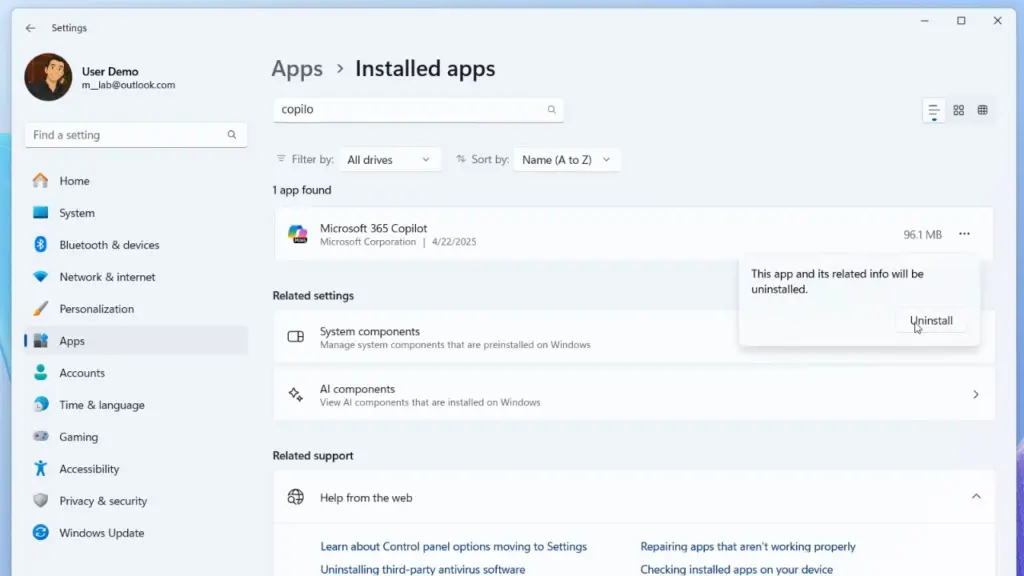Click the Find a setting search field
Screen dimensions: 1024x576
click(x=125, y=135)
